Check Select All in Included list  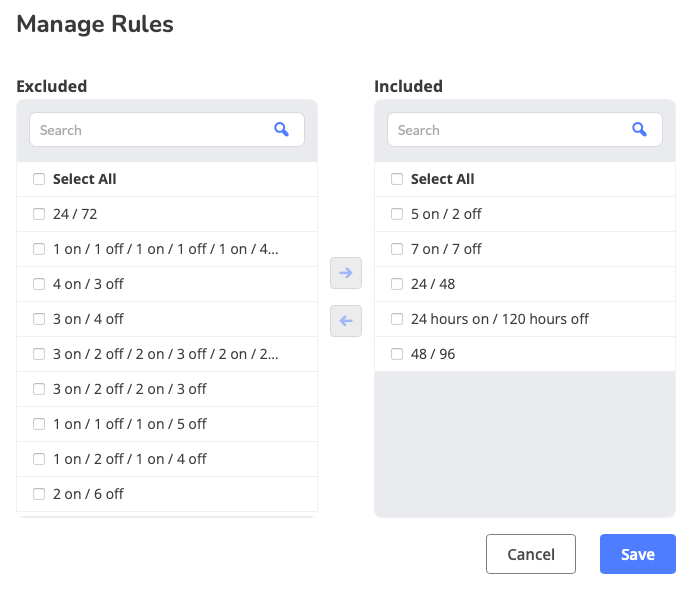point(397,179)
